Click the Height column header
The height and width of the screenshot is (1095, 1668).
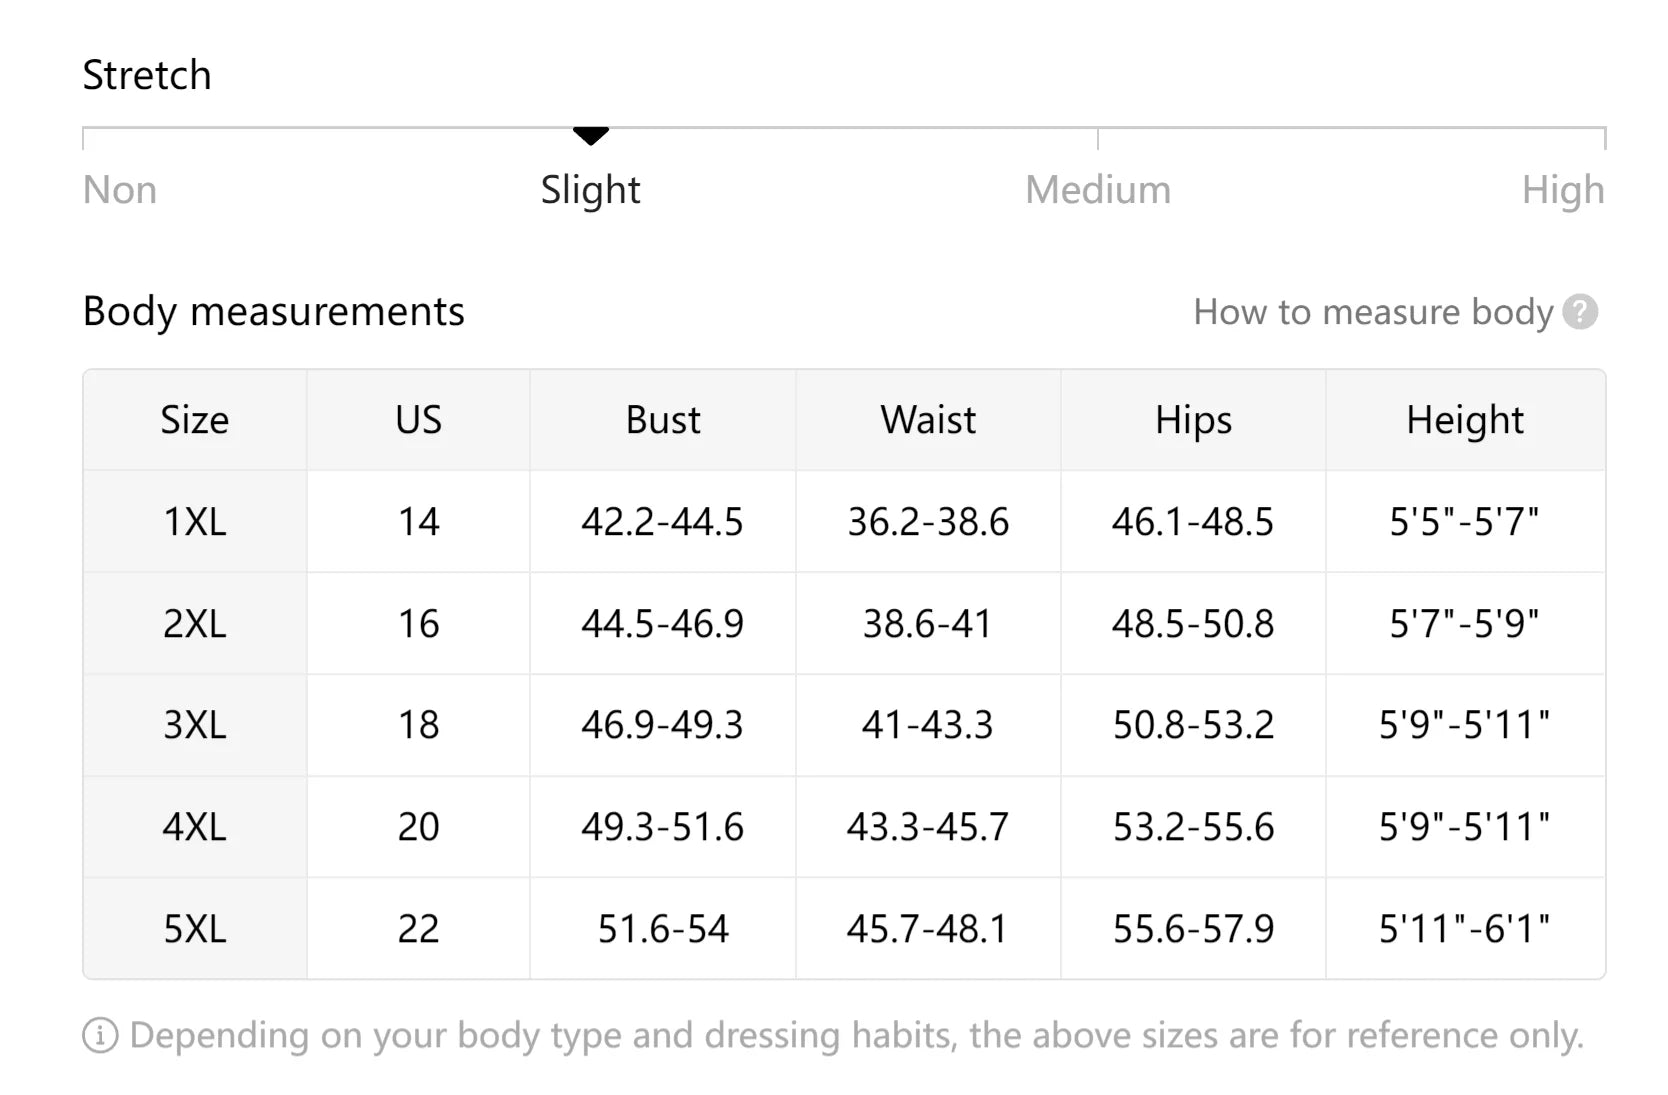[x=1465, y=420]
